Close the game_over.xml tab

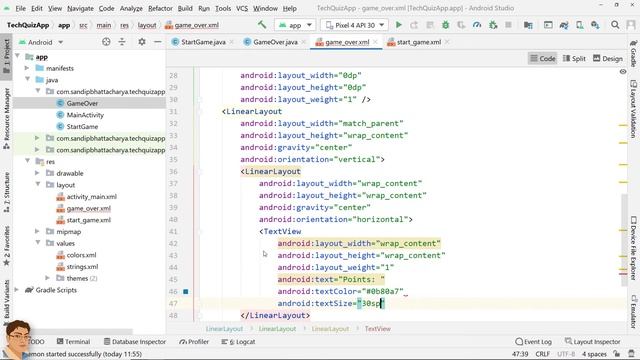click(375, 42)
